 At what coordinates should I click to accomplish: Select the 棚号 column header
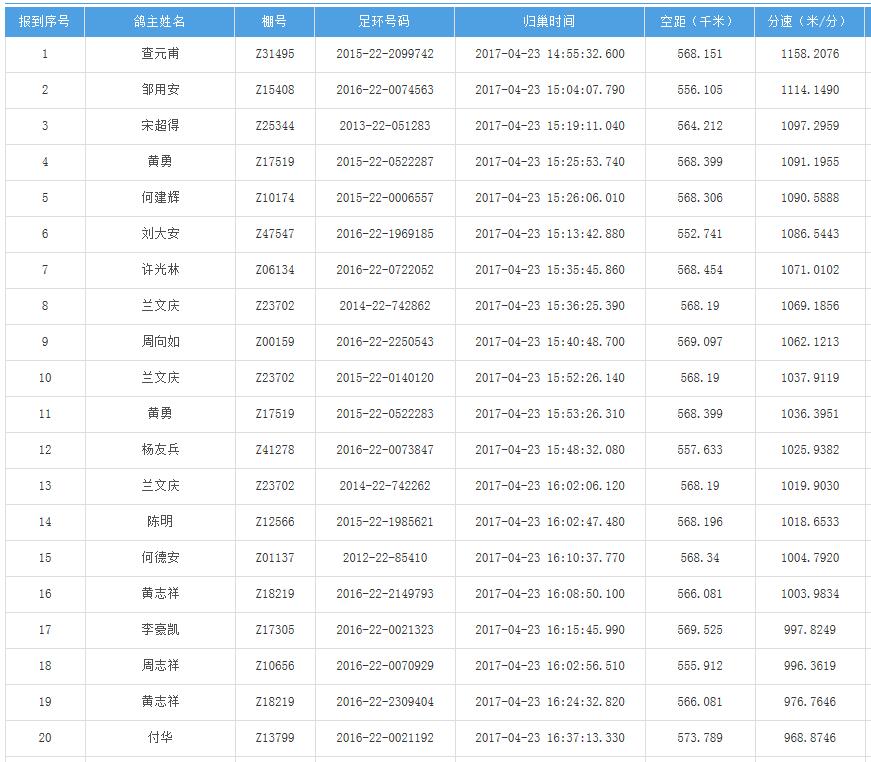pyautogui.click(x=274, y=21)
